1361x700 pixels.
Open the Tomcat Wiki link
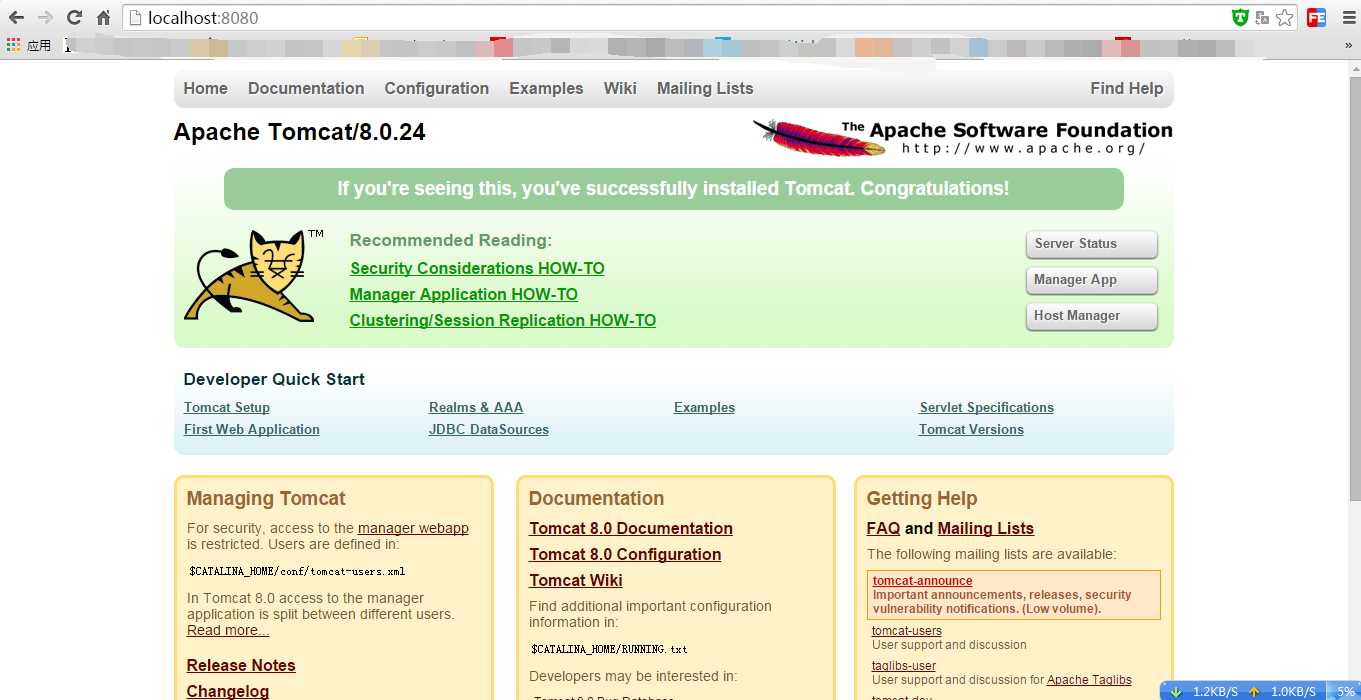(576, 580)
